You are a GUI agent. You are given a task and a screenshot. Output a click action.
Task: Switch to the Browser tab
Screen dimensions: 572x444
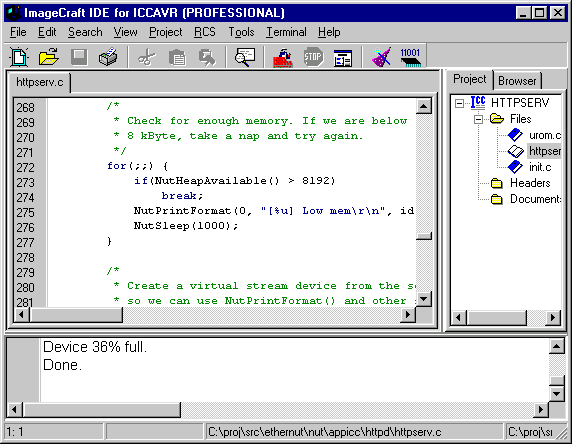click(517, 81)
